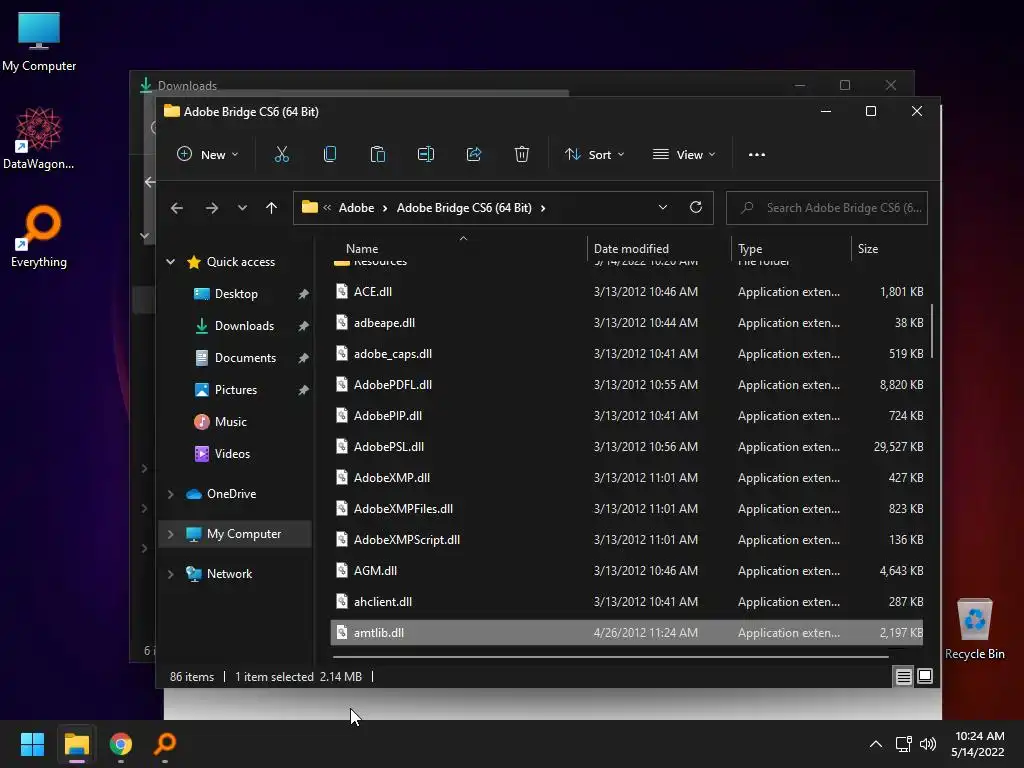The width and height of the screenshot is (1024, 768).
Task: Click the vertical scrollbar in file list
Action: coord(932,331)
